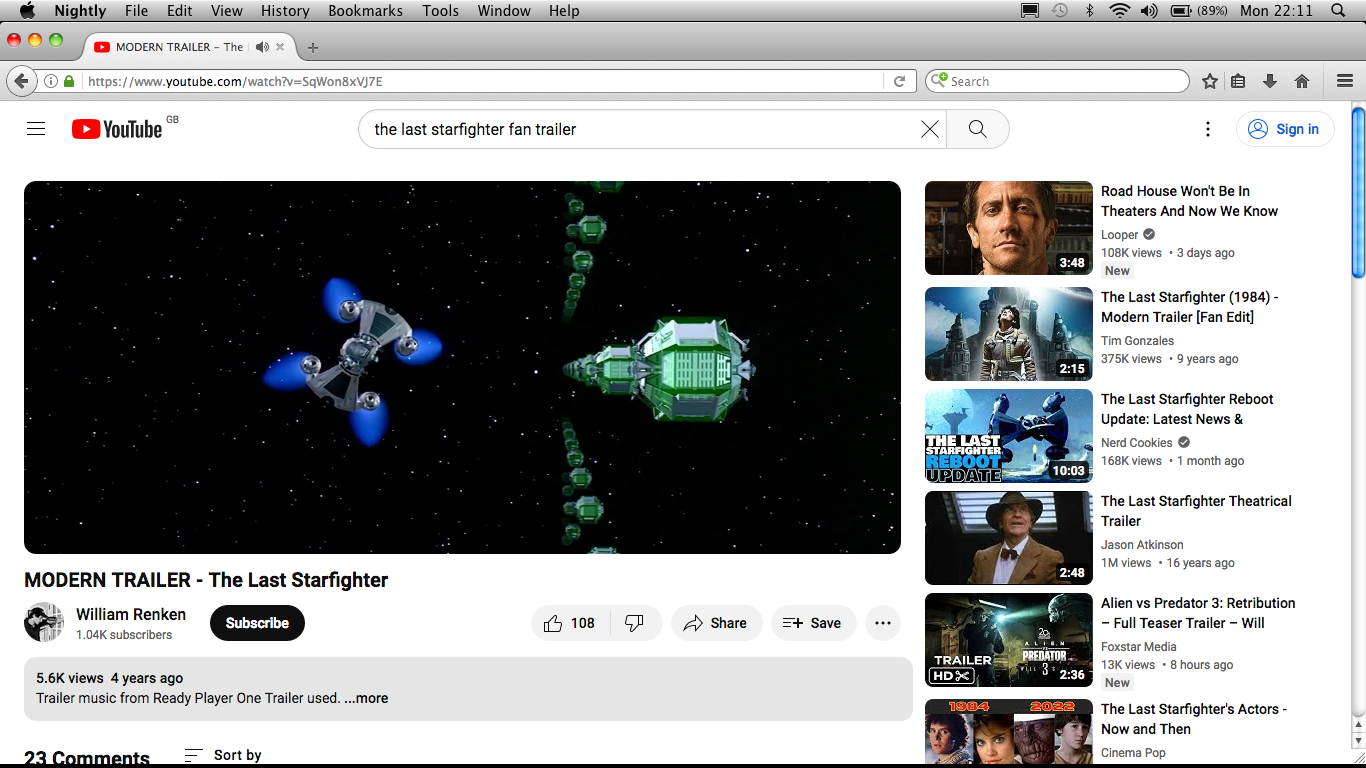Open William Renken channel name link
Screen dimensions: 1366x768
click(131, 614)
